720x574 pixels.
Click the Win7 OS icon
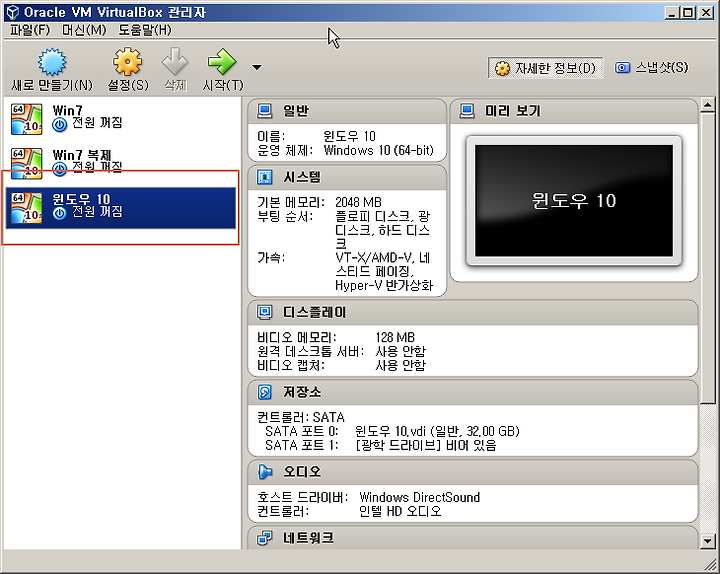tap(27, 119)
